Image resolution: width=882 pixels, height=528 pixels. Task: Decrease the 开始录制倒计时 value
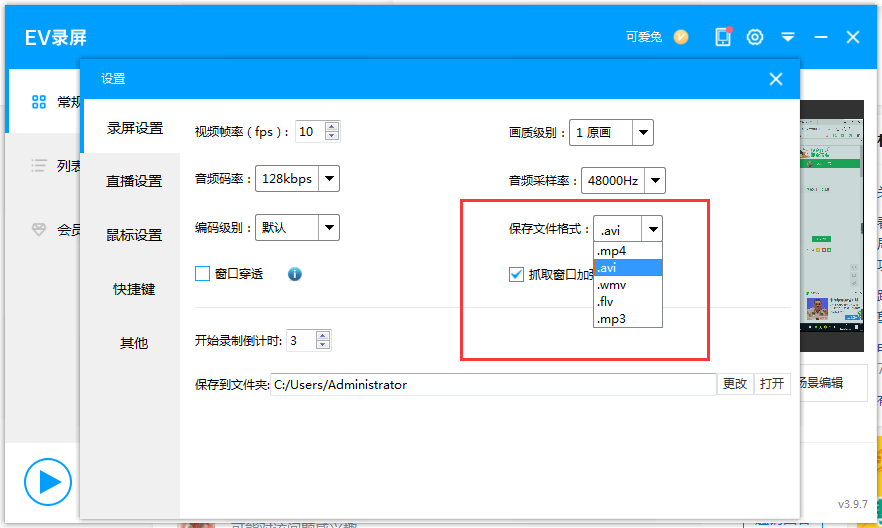[x=323, y=345]
